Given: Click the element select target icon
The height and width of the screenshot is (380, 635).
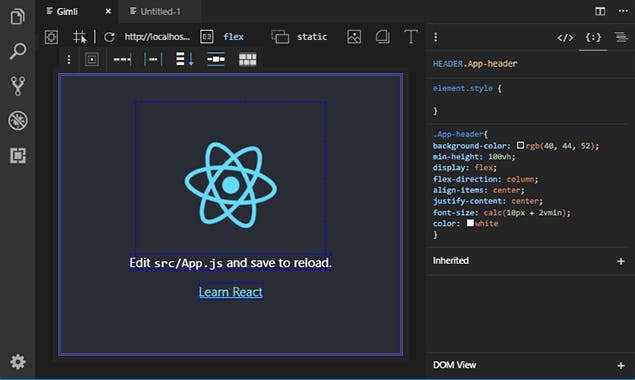Looking at the screenshot, I should 51,37.
